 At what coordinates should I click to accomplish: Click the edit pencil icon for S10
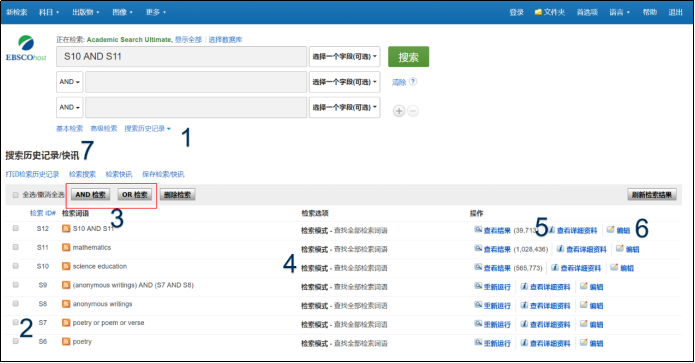click(x=614, y=267)
